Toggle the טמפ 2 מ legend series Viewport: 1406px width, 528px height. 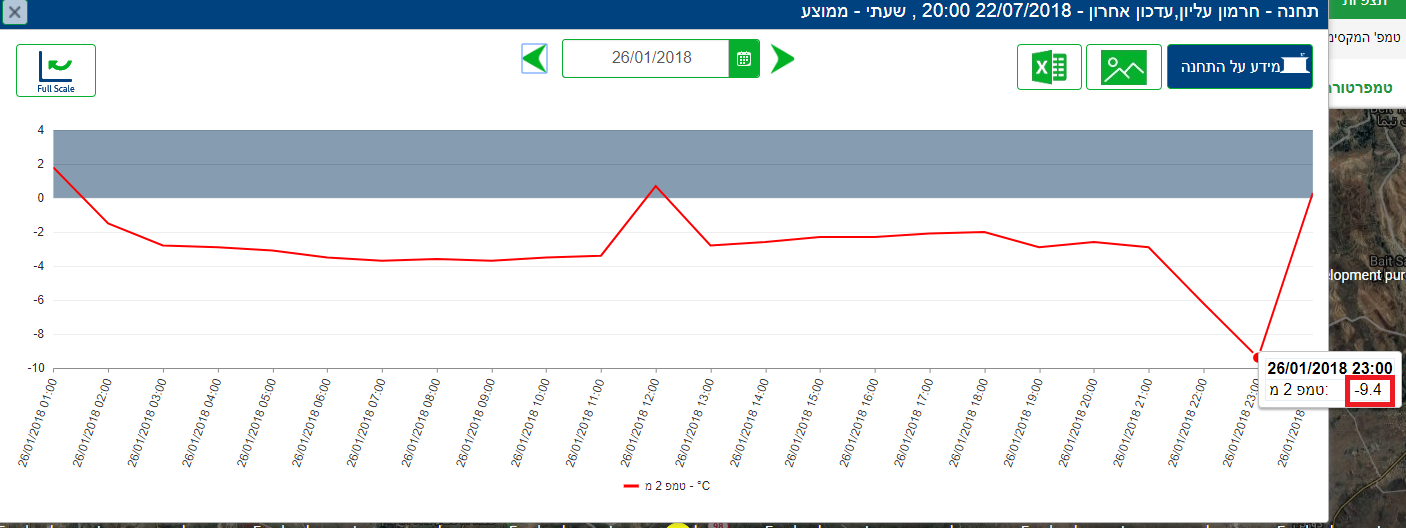point(667,486)
